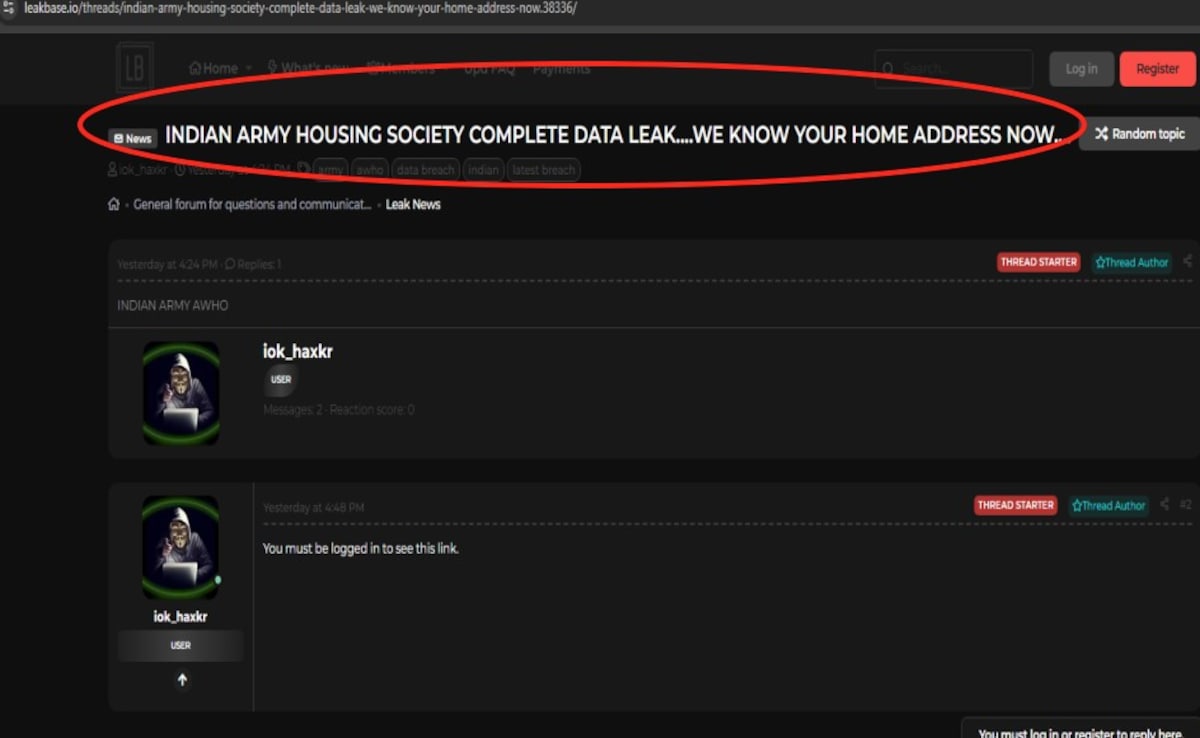
Task: Click the breadcrumb home icon
Action: point(114,204)
